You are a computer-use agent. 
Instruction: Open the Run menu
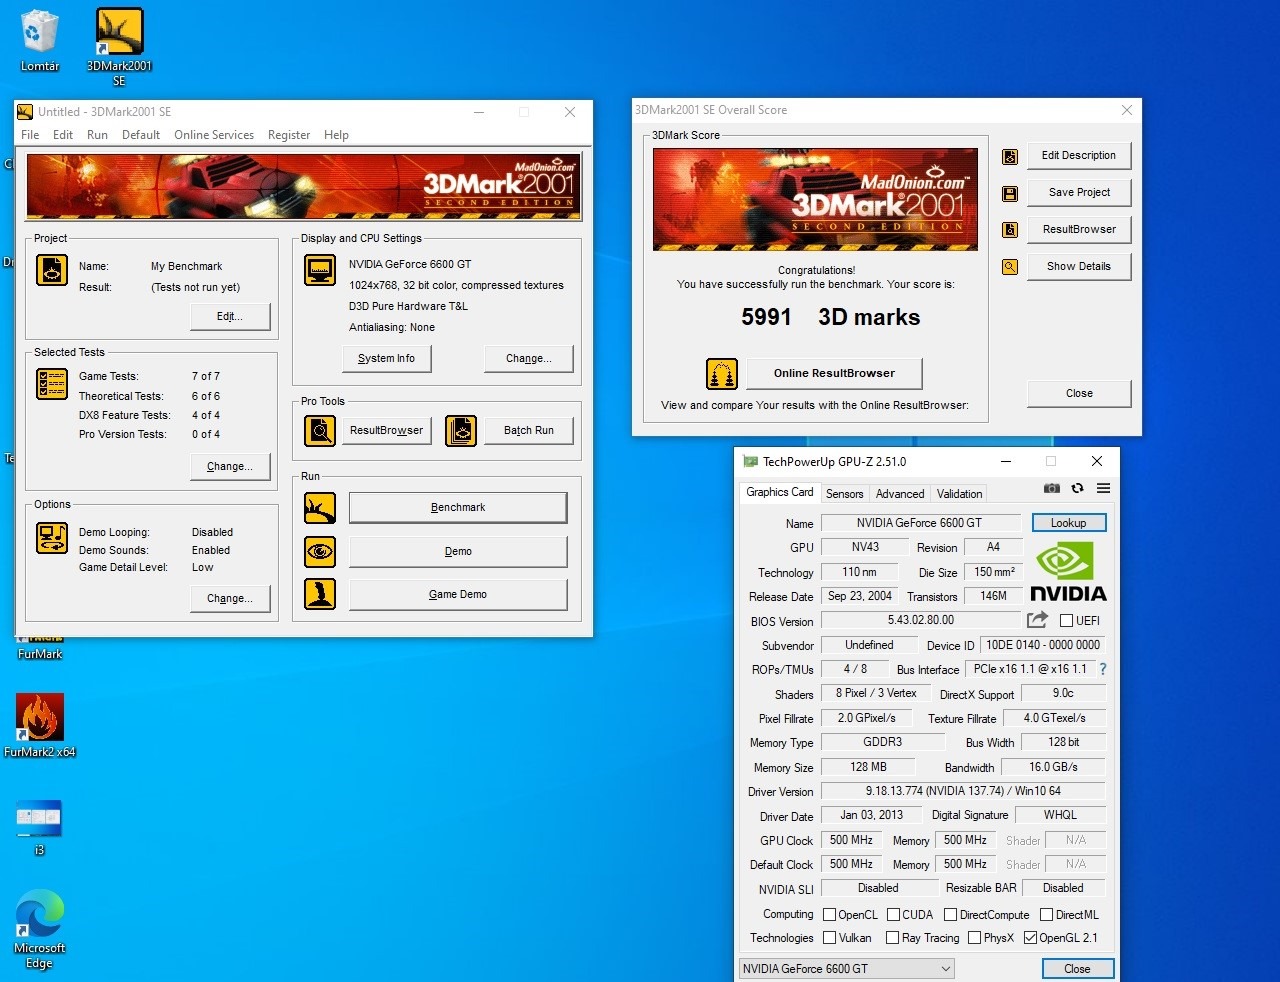pyautogui.click(x=97, y=135)
